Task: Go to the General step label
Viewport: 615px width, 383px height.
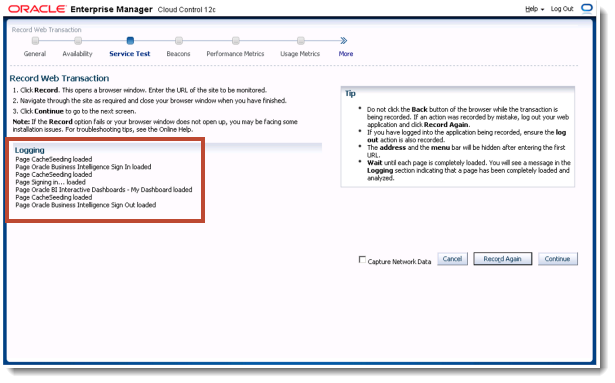Action: pyautogui.click(x=35, y=54)
